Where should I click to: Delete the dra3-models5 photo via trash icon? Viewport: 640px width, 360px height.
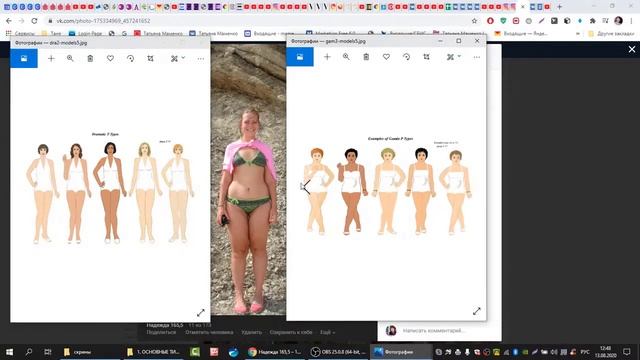click(90, 58)
